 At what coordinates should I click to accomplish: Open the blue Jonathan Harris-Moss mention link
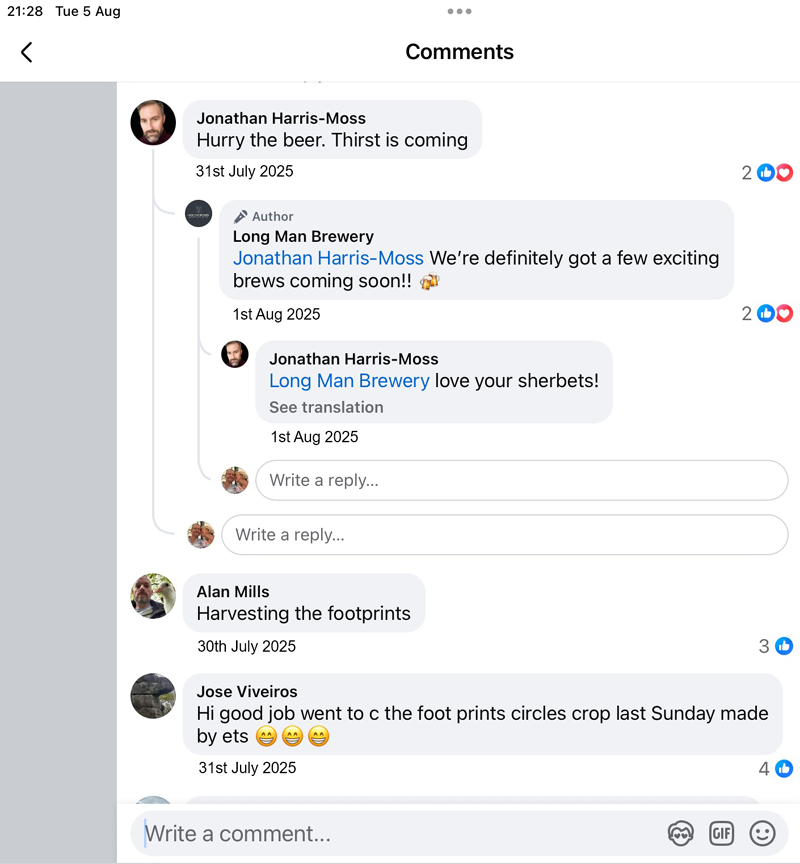click(x=328, y=258)
